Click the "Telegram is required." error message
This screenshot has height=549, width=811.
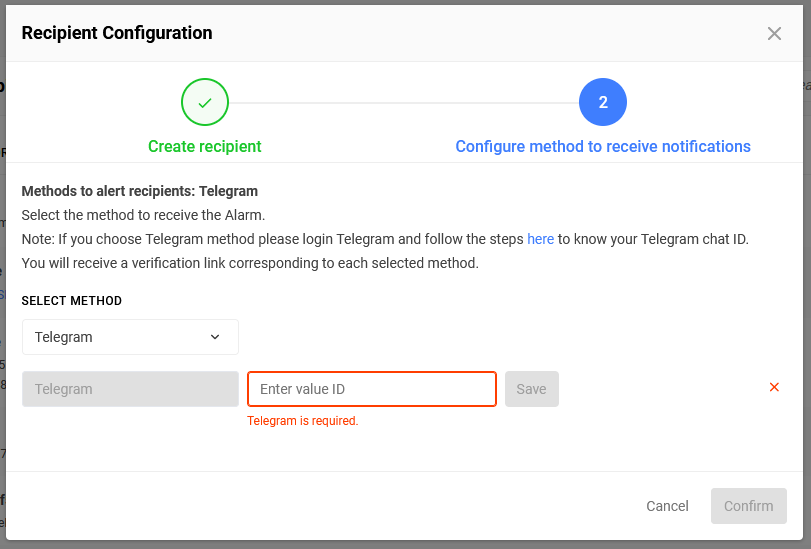303,421
